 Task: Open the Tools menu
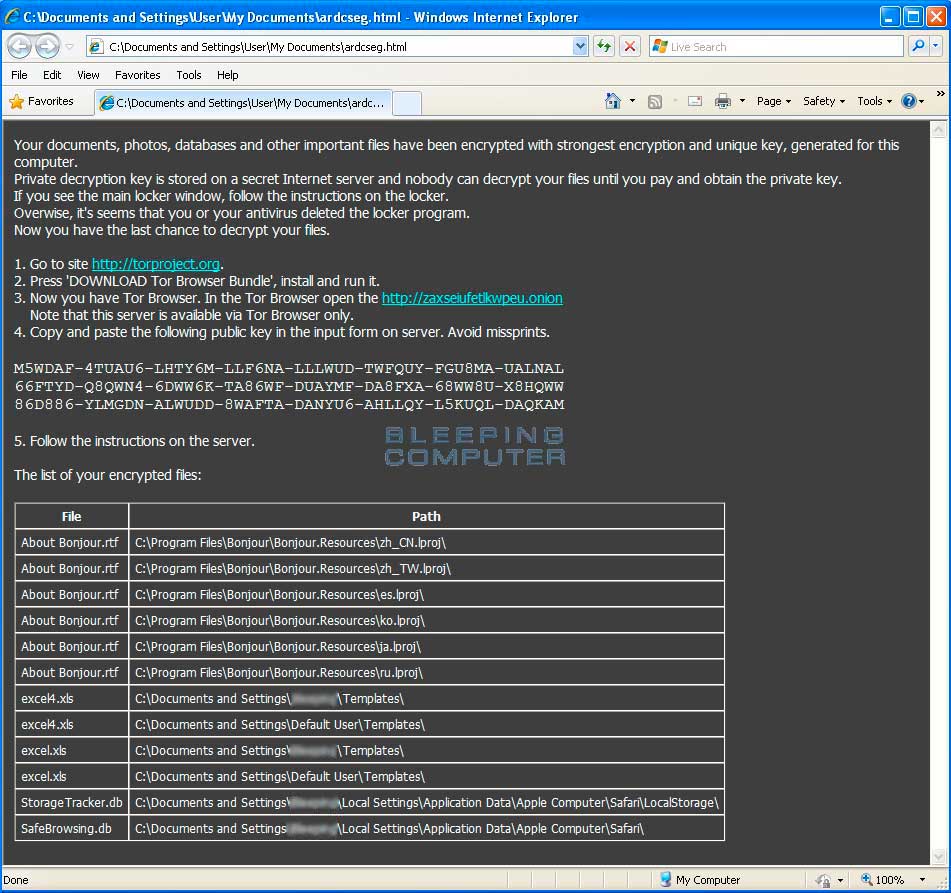(x=870, y=101)
